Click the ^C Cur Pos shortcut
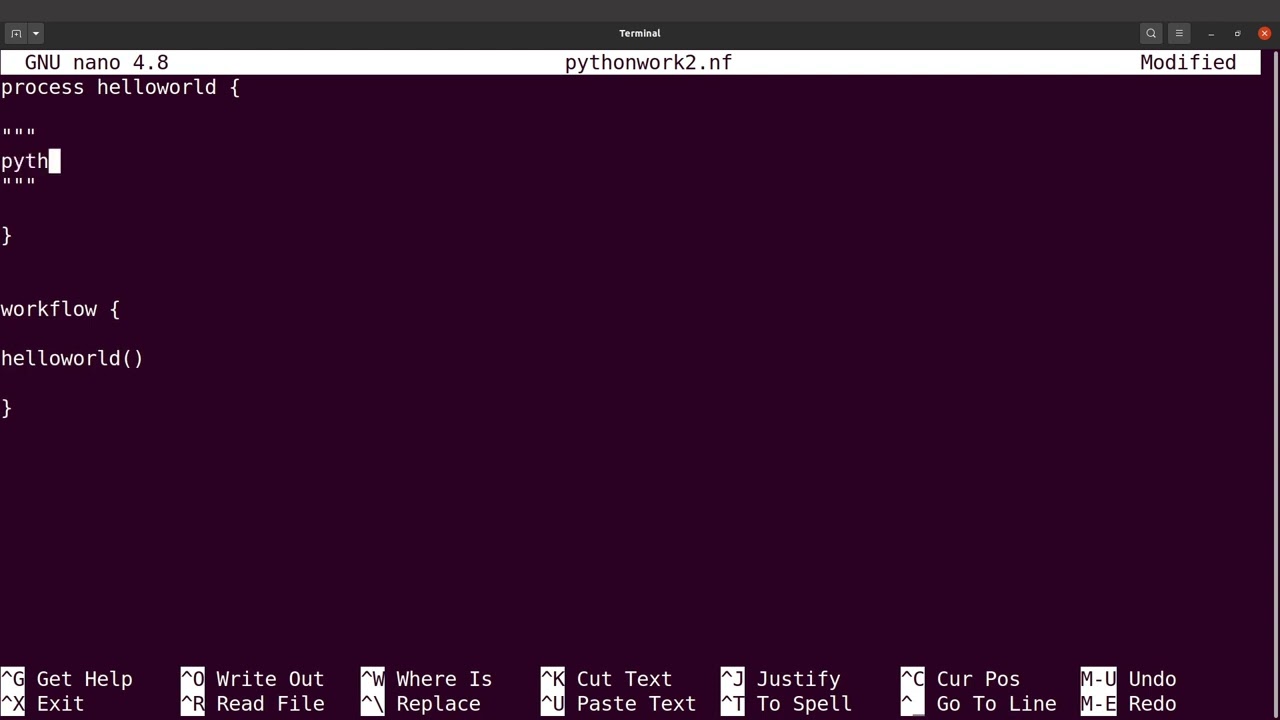The width and height of the screenshot is (1280, 720). 960,679
